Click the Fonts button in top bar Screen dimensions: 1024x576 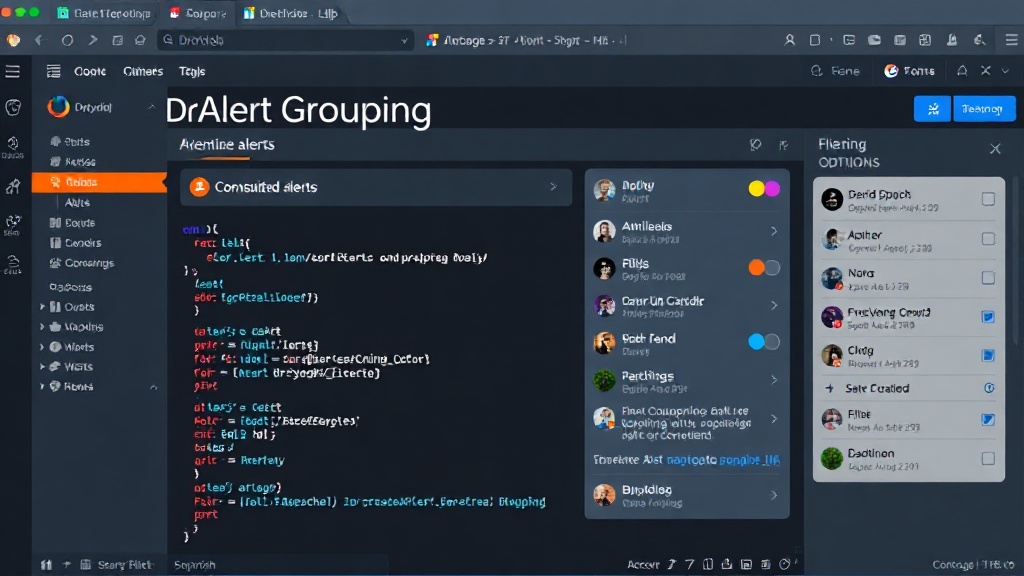coord(909,71)
